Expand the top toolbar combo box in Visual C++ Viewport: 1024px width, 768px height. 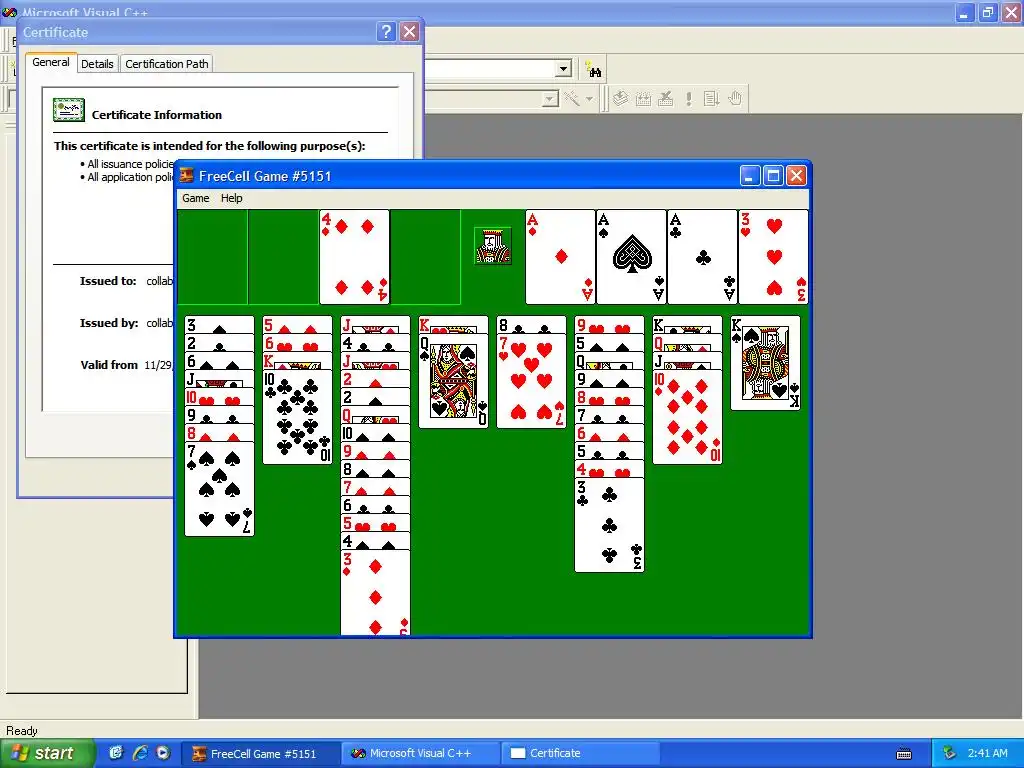pos(564,69)
